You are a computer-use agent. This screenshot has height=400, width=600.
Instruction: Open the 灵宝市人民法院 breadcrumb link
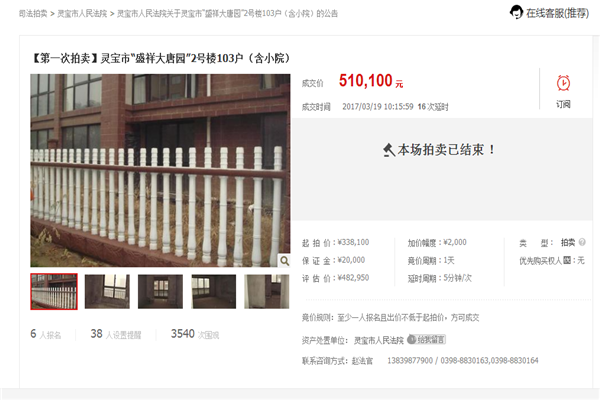pyautogui.click(x=82, y=14)
